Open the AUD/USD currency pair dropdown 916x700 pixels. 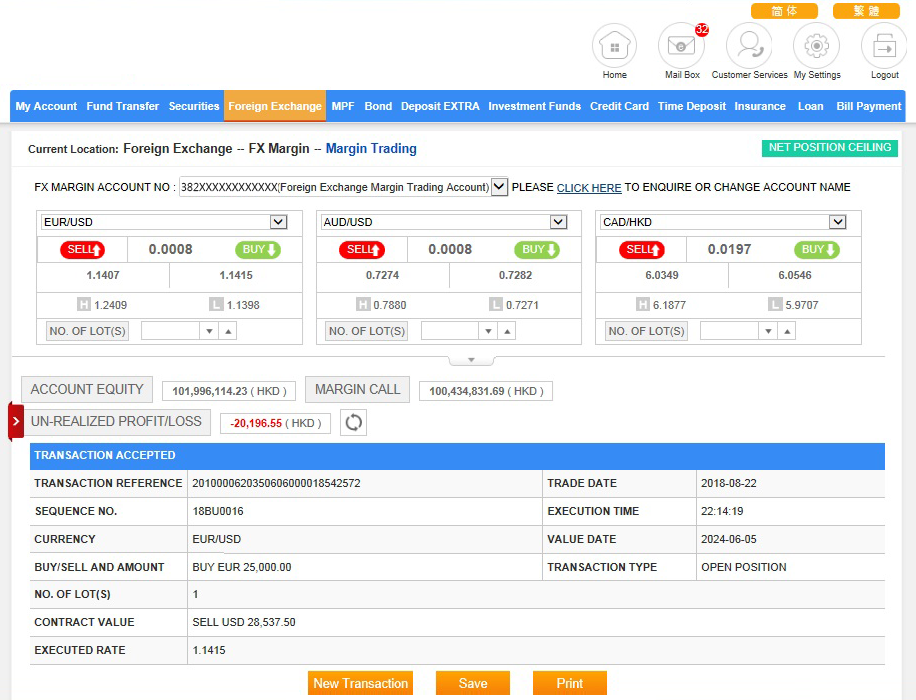click(x=558, y=222)
